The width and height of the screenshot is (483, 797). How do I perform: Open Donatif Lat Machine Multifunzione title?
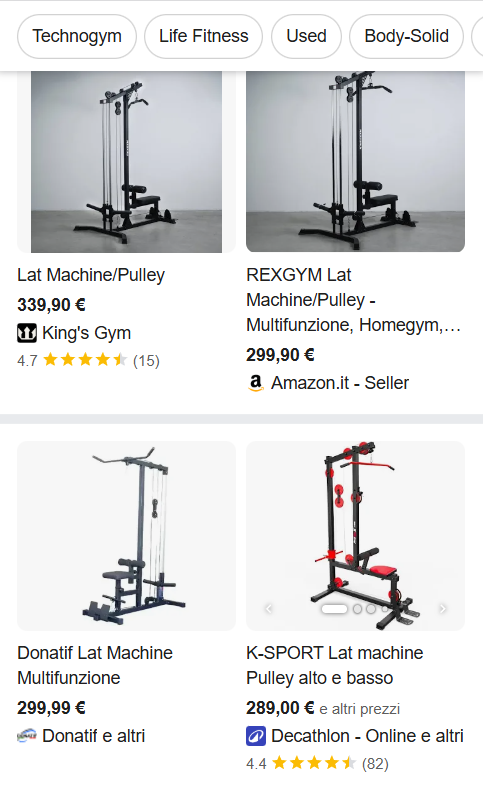click(95, 665)
